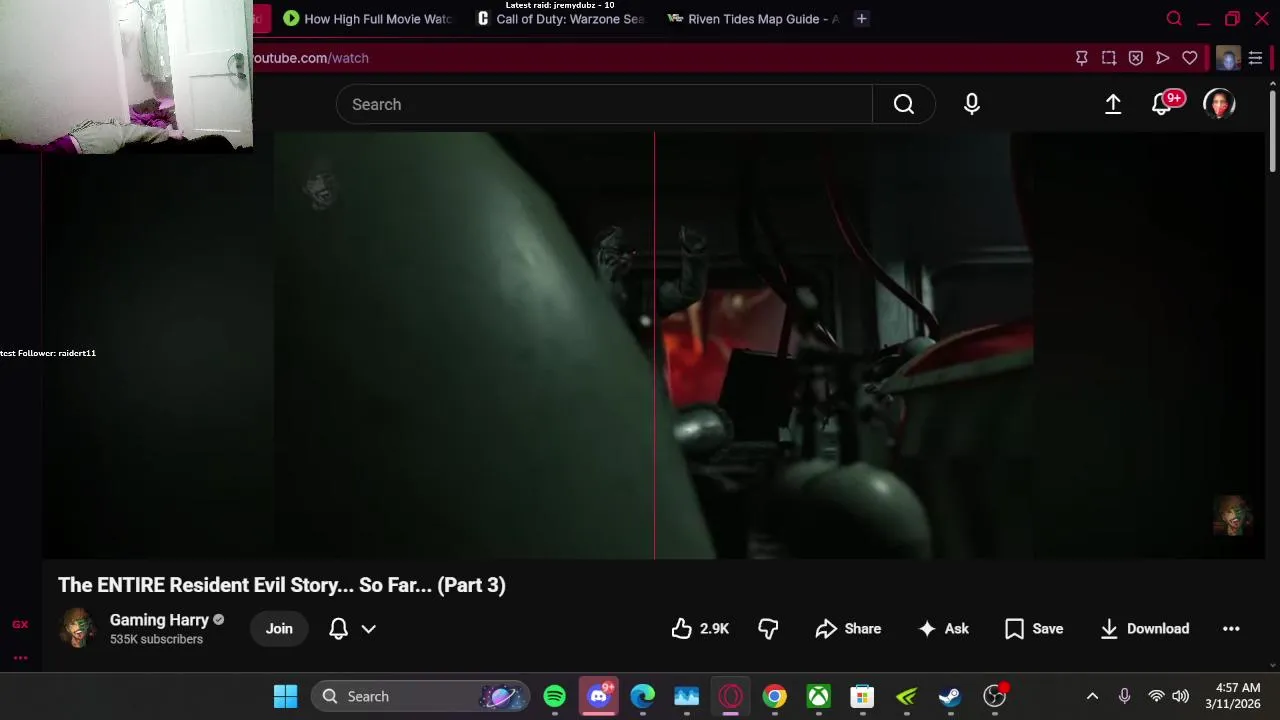This screenshot has width=1280, height=720.
Task: Share the Resident Evil video
Action: [x=848, y=628]
